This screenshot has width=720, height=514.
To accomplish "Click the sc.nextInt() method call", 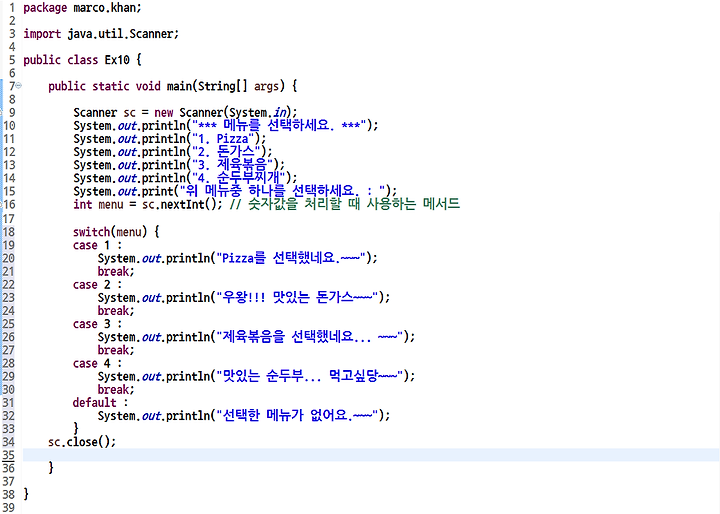I will pyautogui.click(x=182, y=204).
